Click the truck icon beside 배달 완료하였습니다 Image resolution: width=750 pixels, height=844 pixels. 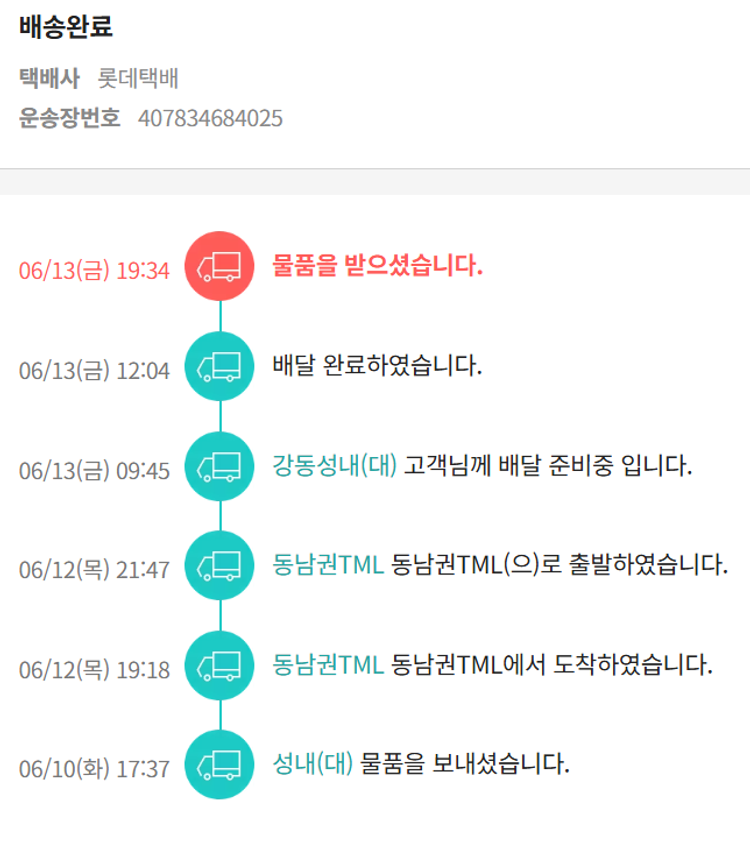[220, 366]
